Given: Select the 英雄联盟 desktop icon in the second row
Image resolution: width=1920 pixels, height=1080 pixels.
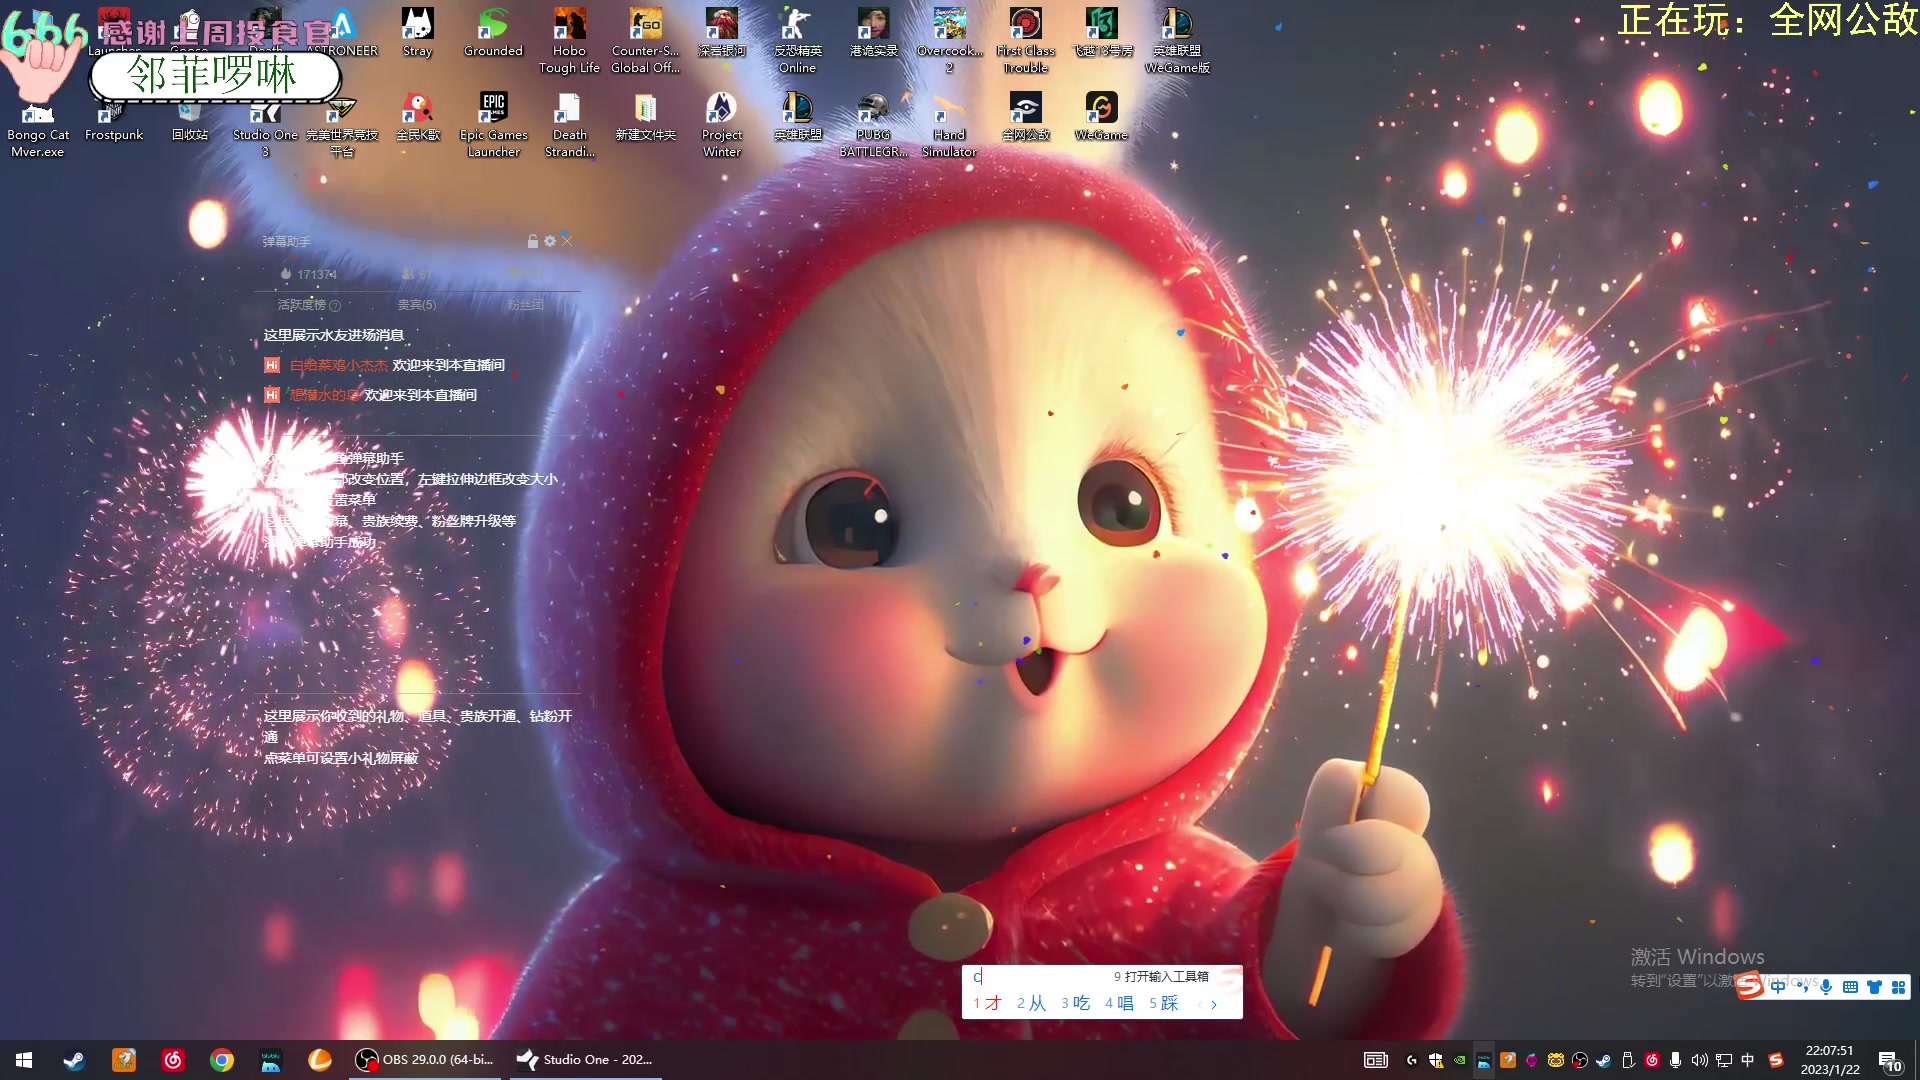Looking at the screenshot, I should [797, 118].
